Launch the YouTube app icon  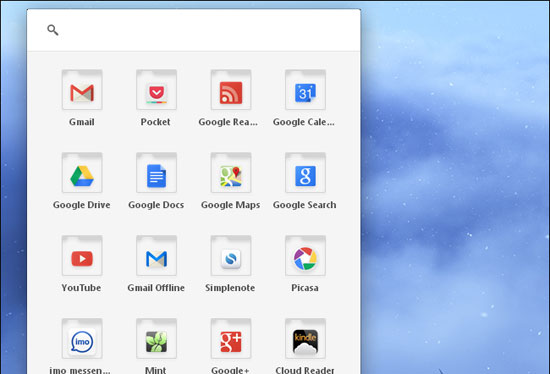pyautogui.click(x=82, y=255)
